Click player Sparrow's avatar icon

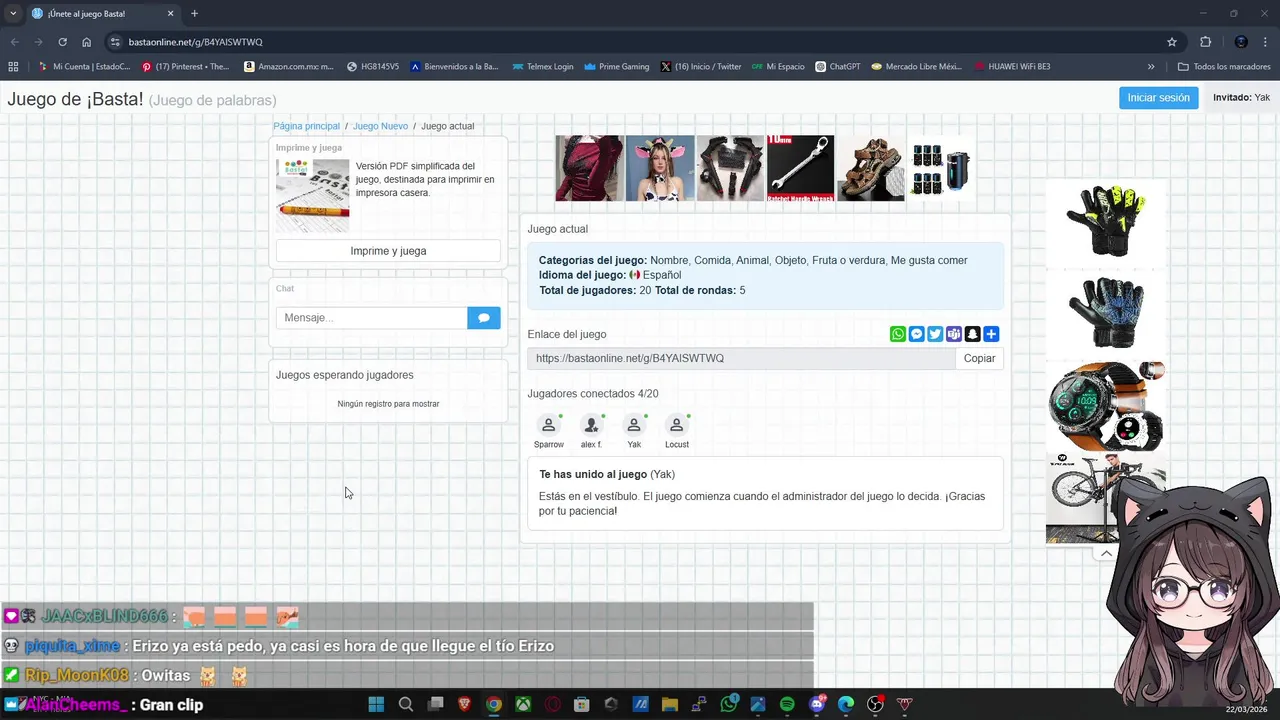(x=548, y=425)
